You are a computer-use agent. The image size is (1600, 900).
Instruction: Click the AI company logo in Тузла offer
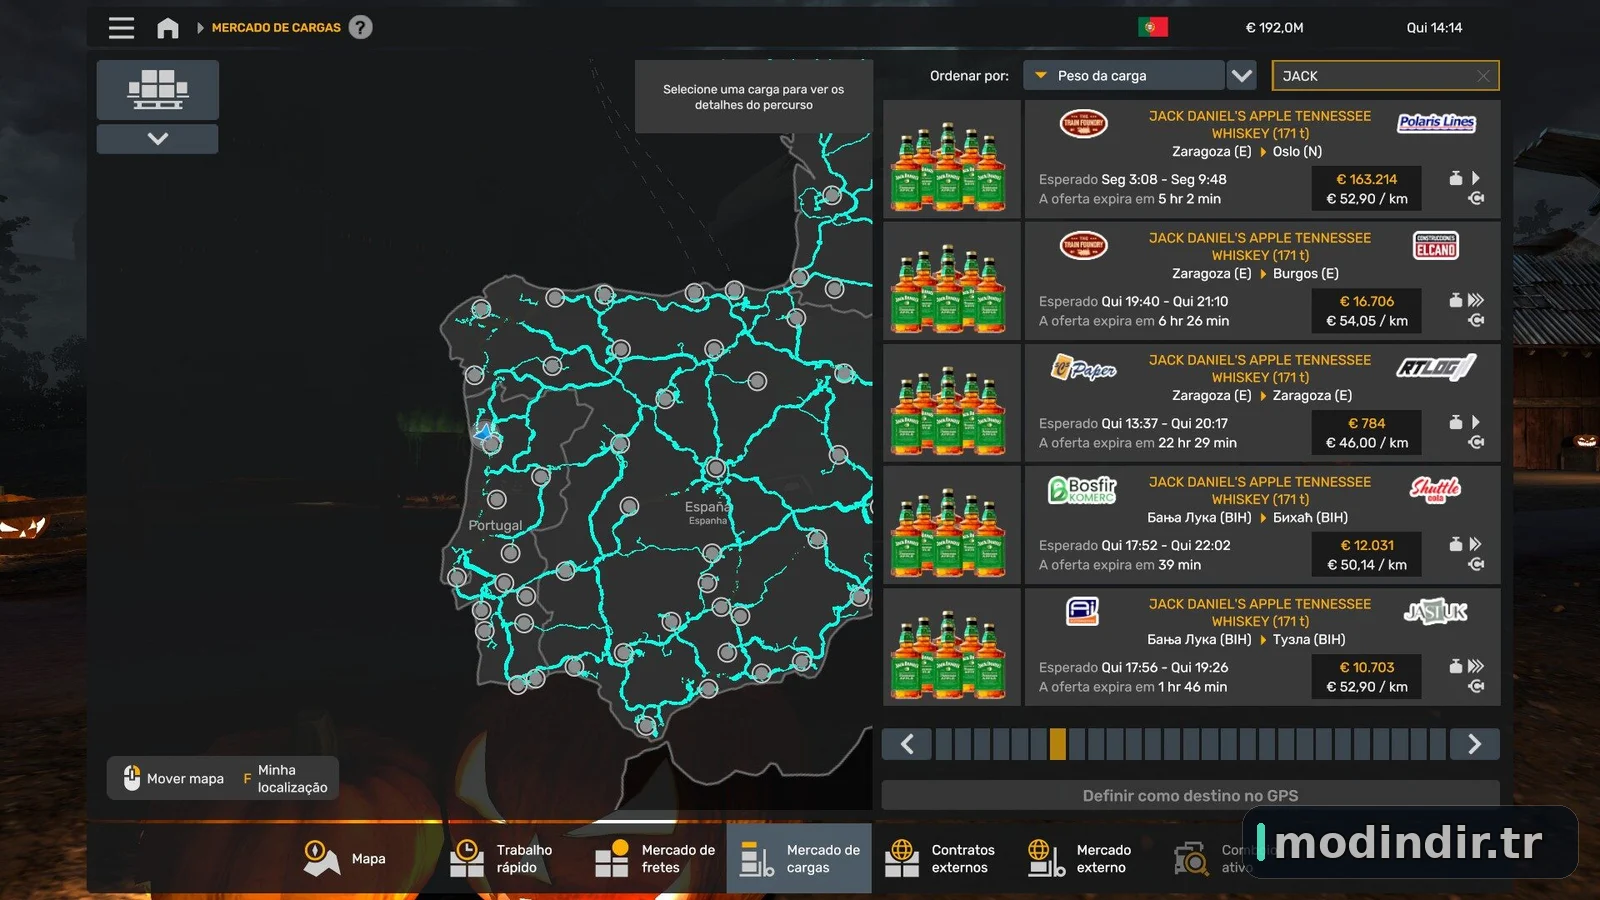pos(1082,611)
